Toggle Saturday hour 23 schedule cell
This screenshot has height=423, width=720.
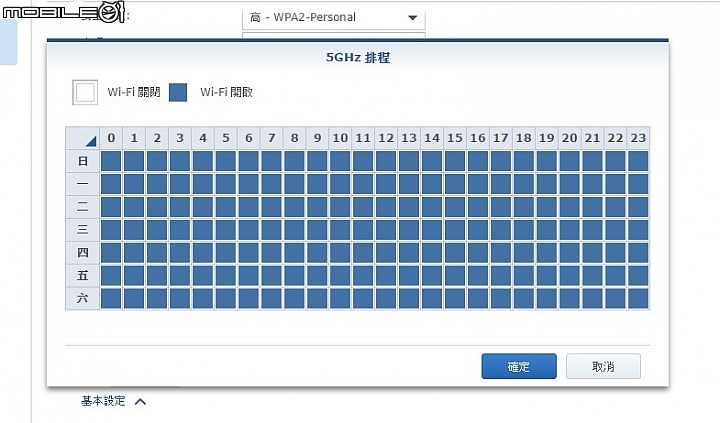coord(638,298)
